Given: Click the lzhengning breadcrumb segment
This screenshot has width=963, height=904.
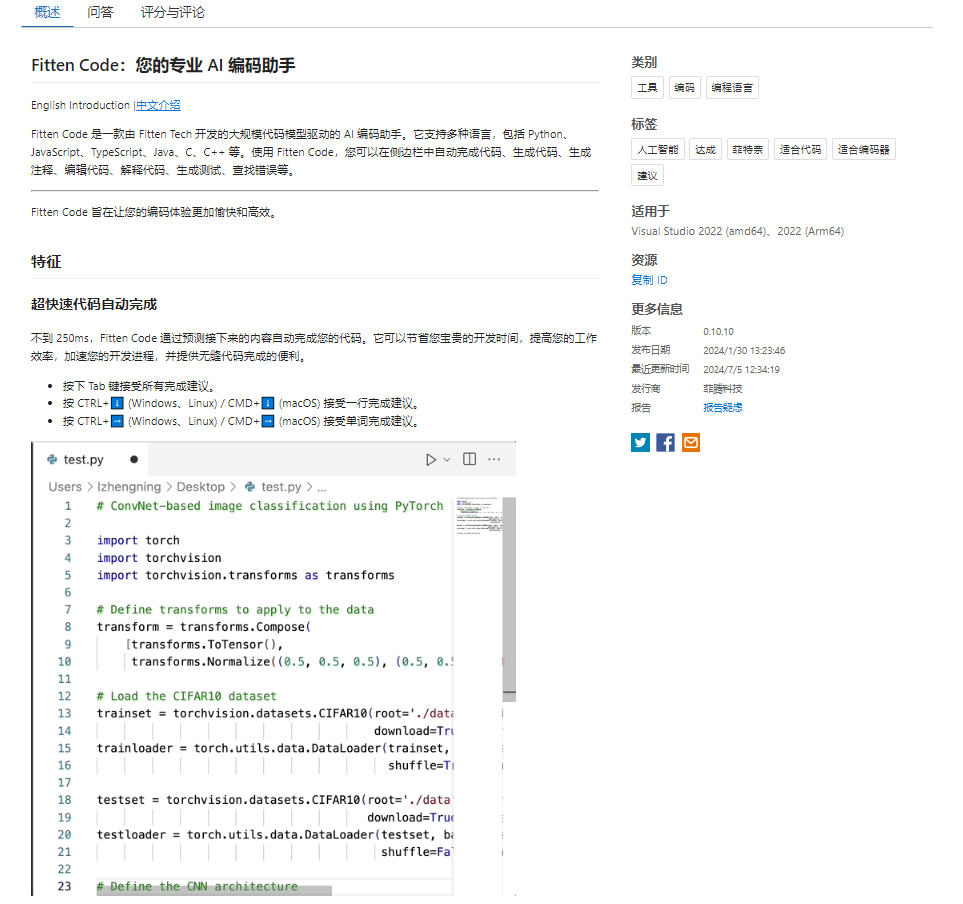Looking at the screenshot, I should [129, 487].
